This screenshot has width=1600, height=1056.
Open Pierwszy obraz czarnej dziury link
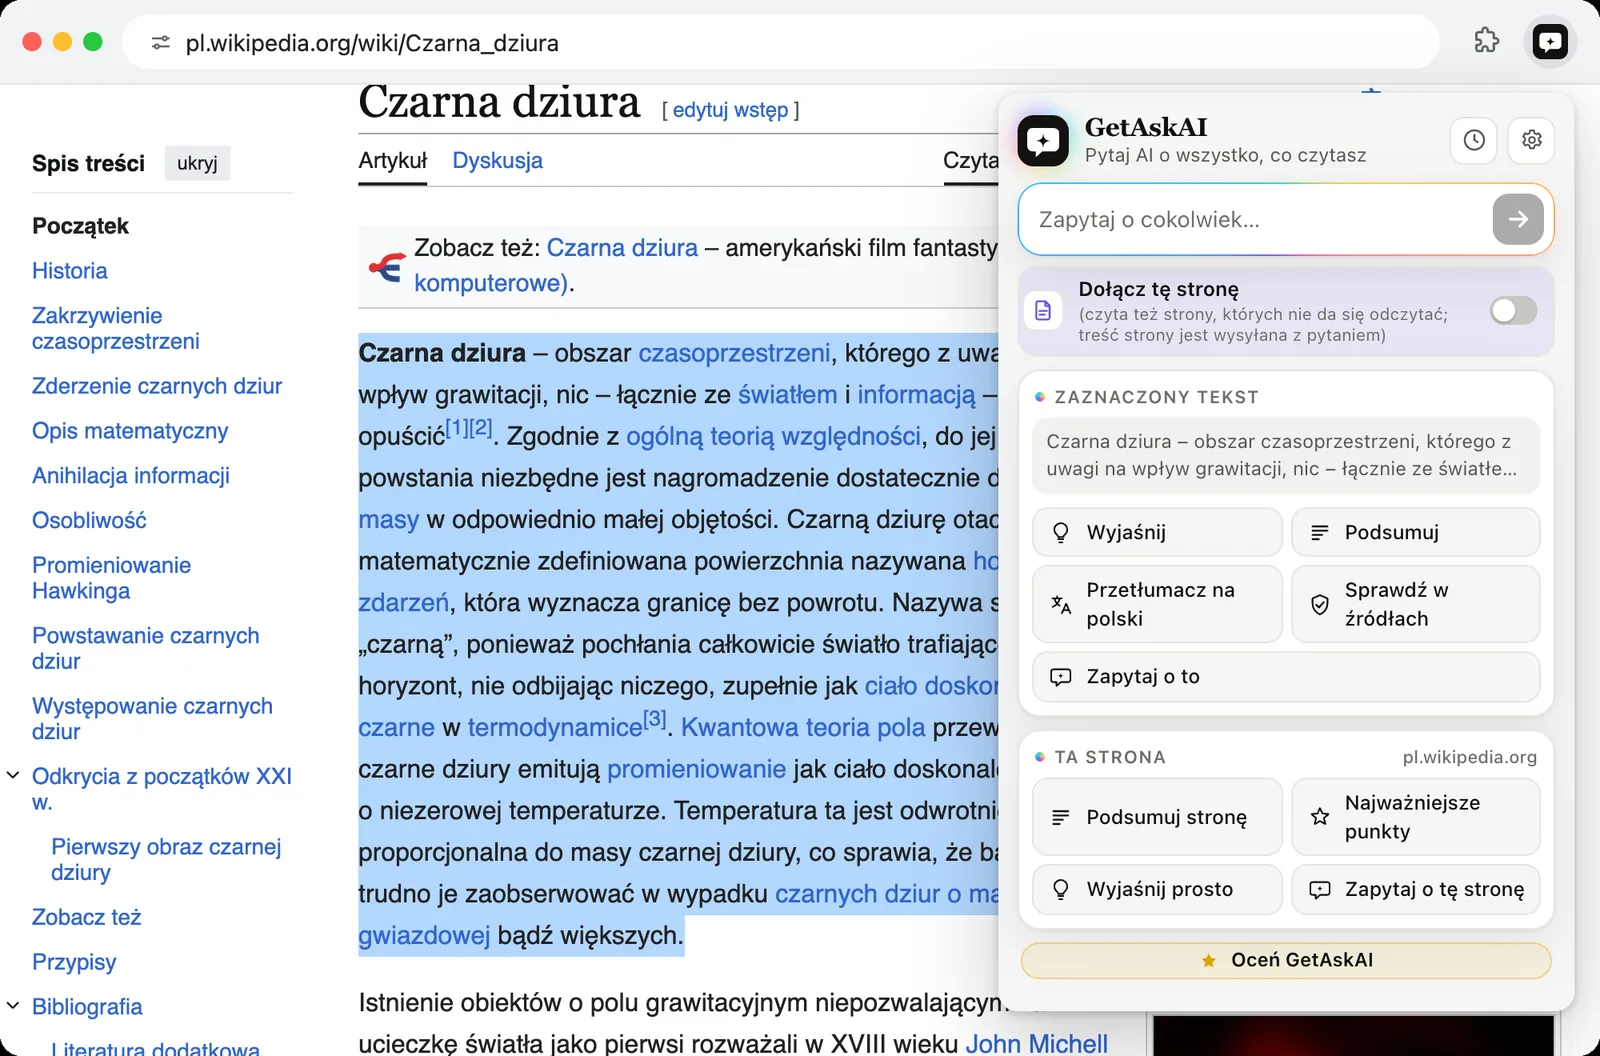(166, 859)
